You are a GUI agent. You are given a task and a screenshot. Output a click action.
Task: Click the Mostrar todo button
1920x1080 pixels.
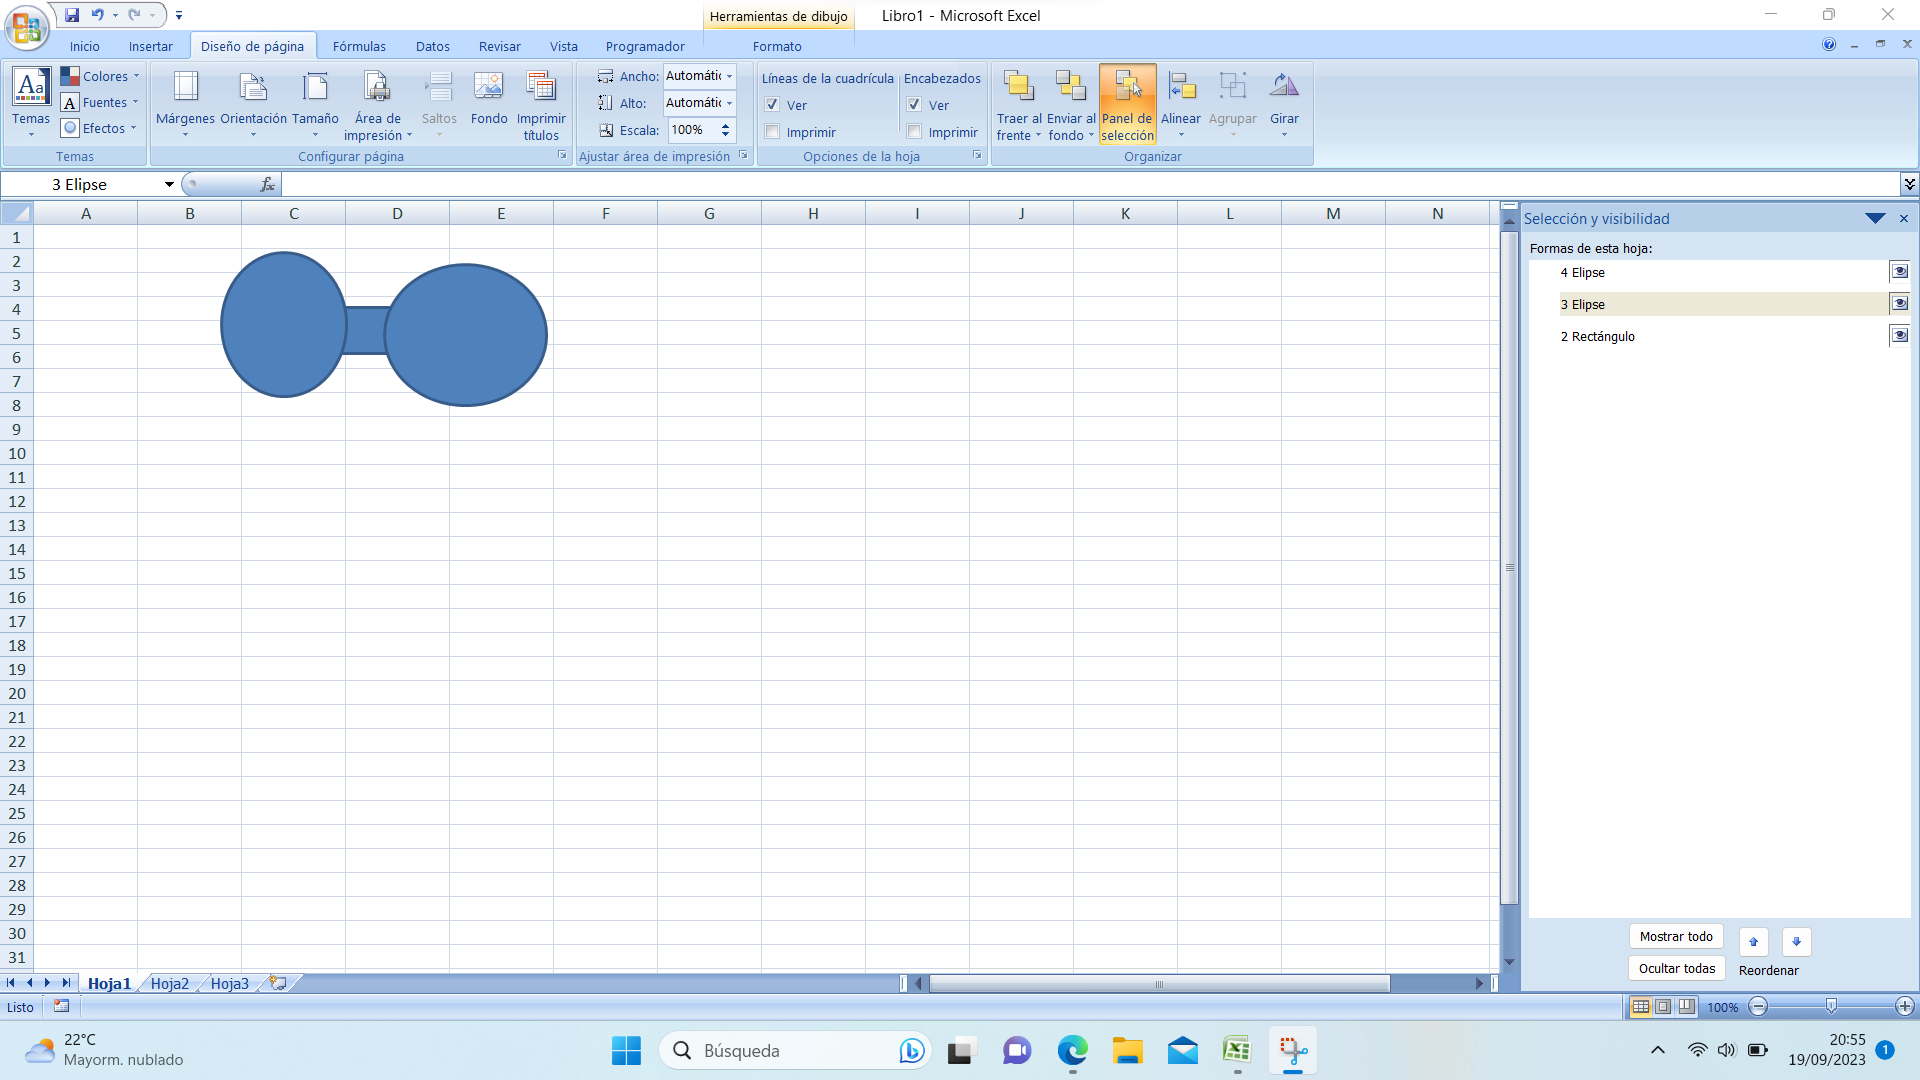(x=1676, y=937)
